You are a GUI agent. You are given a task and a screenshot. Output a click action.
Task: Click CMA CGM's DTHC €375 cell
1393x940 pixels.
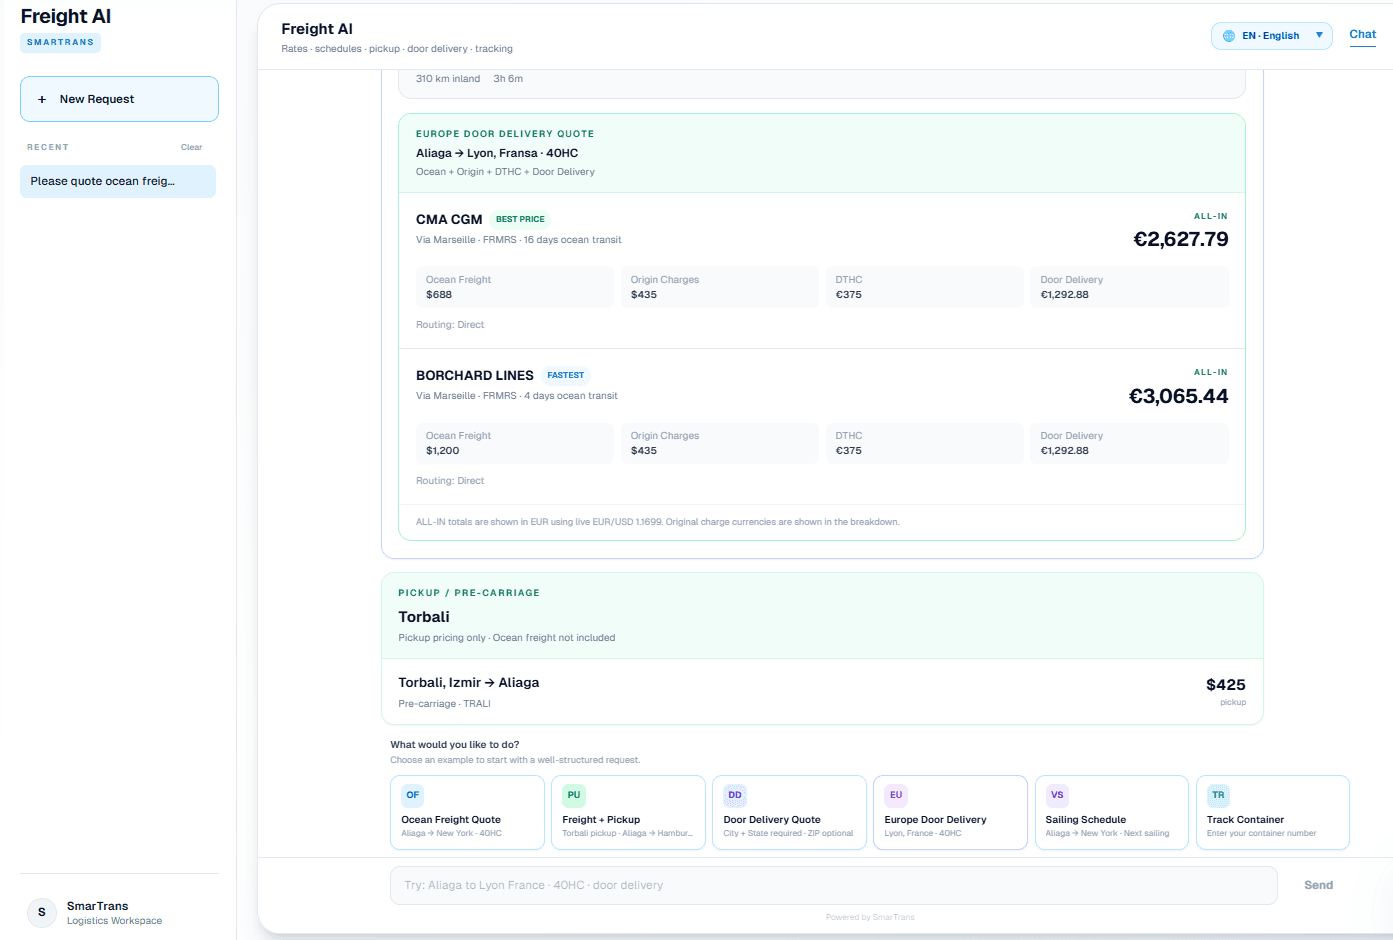click(x=925, y=287)
